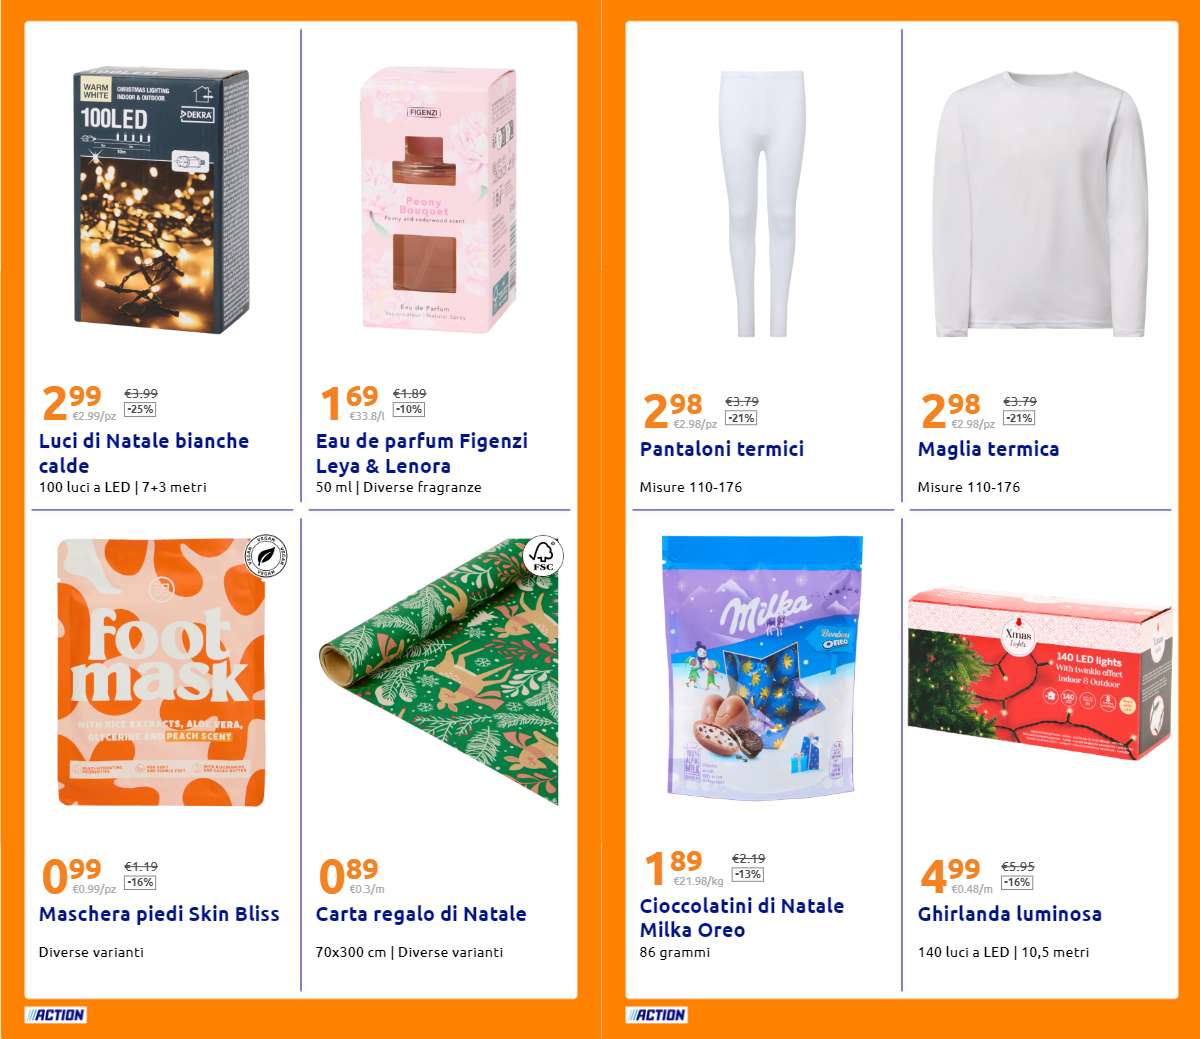This screenshot has width=1200, height=1039.
Task: Click the -10% discount badge on perfume
Action: pos(409,409)
